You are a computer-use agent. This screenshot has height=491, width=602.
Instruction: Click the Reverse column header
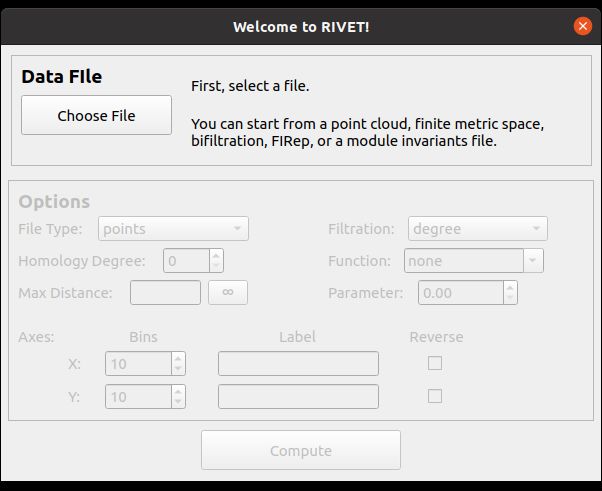pos(436,337)
